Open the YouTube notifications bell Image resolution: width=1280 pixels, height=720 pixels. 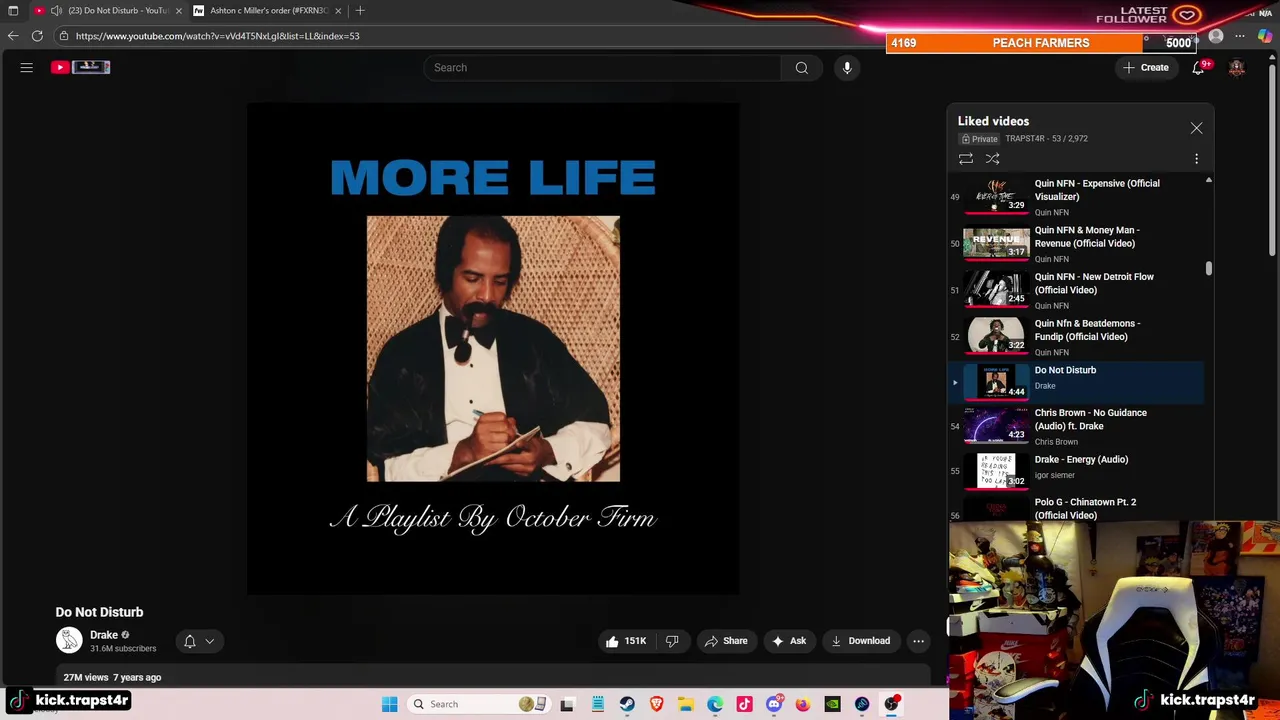[1198, 67]
